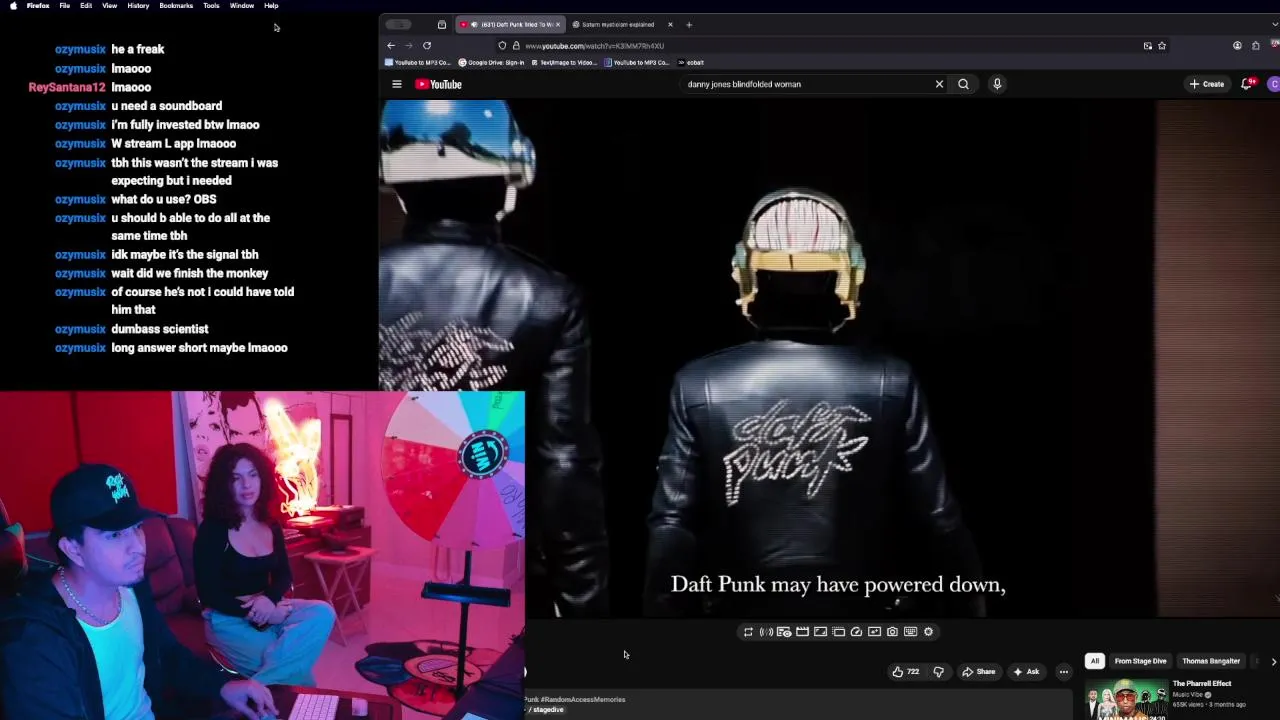Click the audio boost icon in player toolbar

pos(766,632)
